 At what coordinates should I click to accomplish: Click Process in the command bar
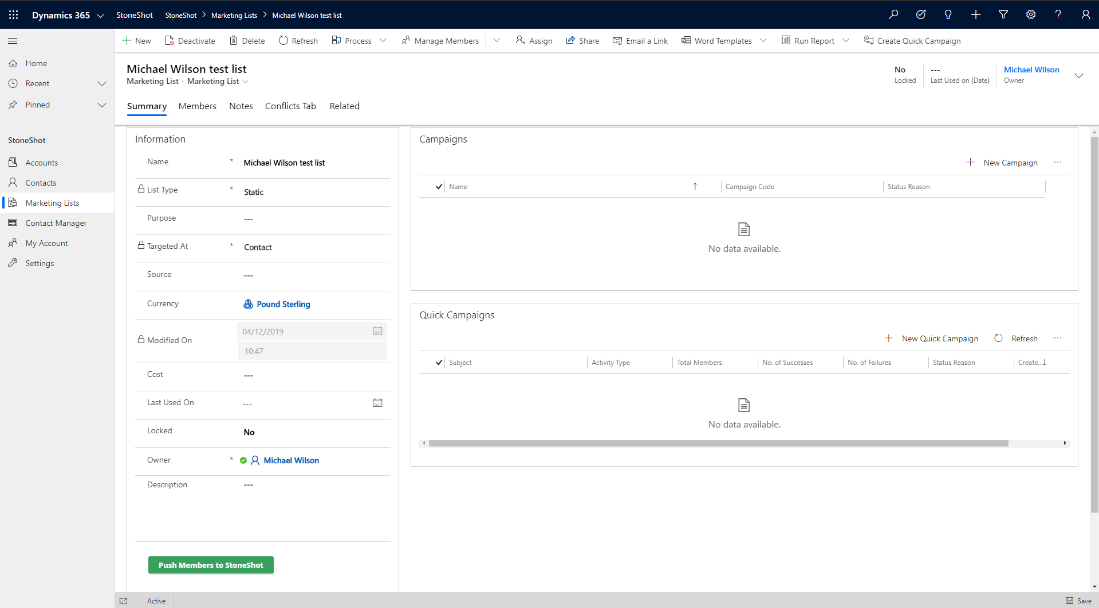click(352, 41)
